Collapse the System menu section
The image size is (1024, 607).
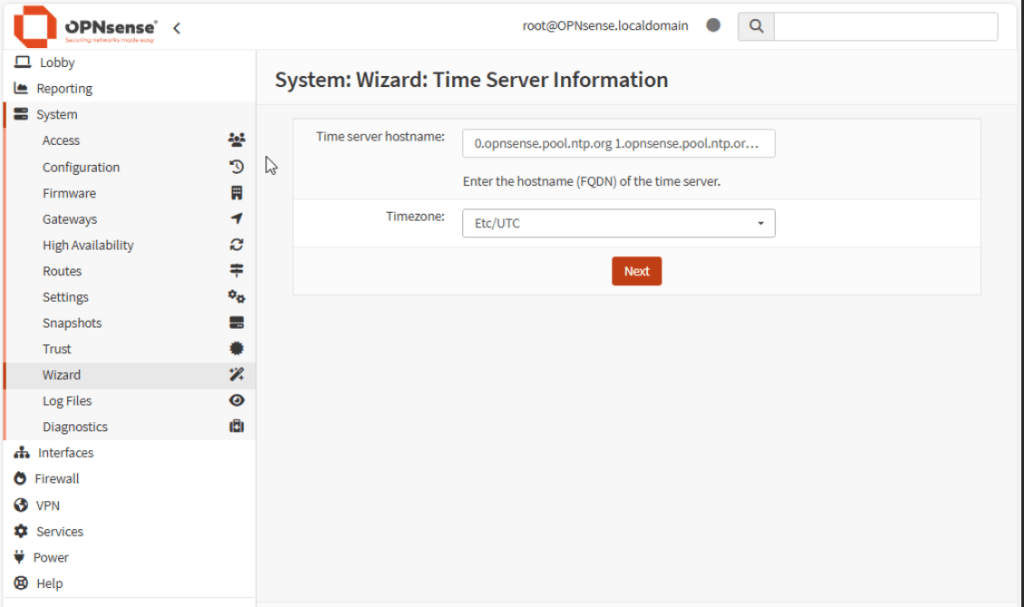click(x=57, y=115)
